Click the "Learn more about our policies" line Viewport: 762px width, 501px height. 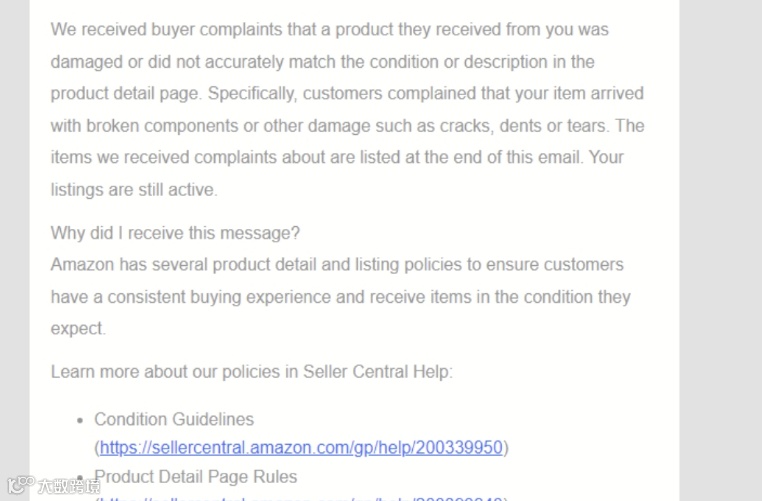tap(251, 372)
